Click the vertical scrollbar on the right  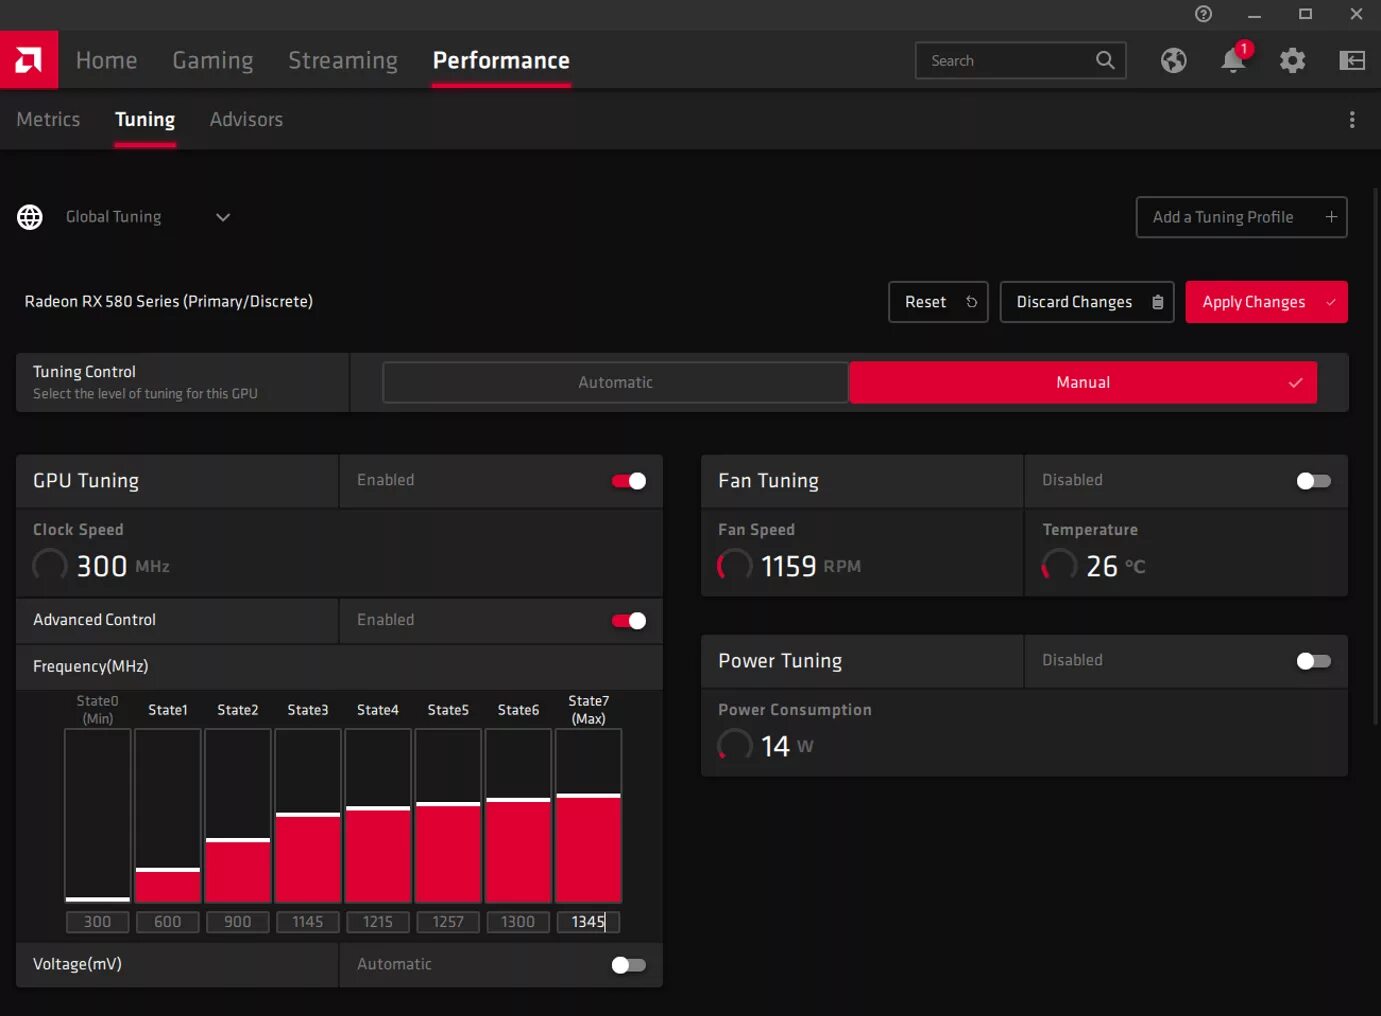(1376, 455)
